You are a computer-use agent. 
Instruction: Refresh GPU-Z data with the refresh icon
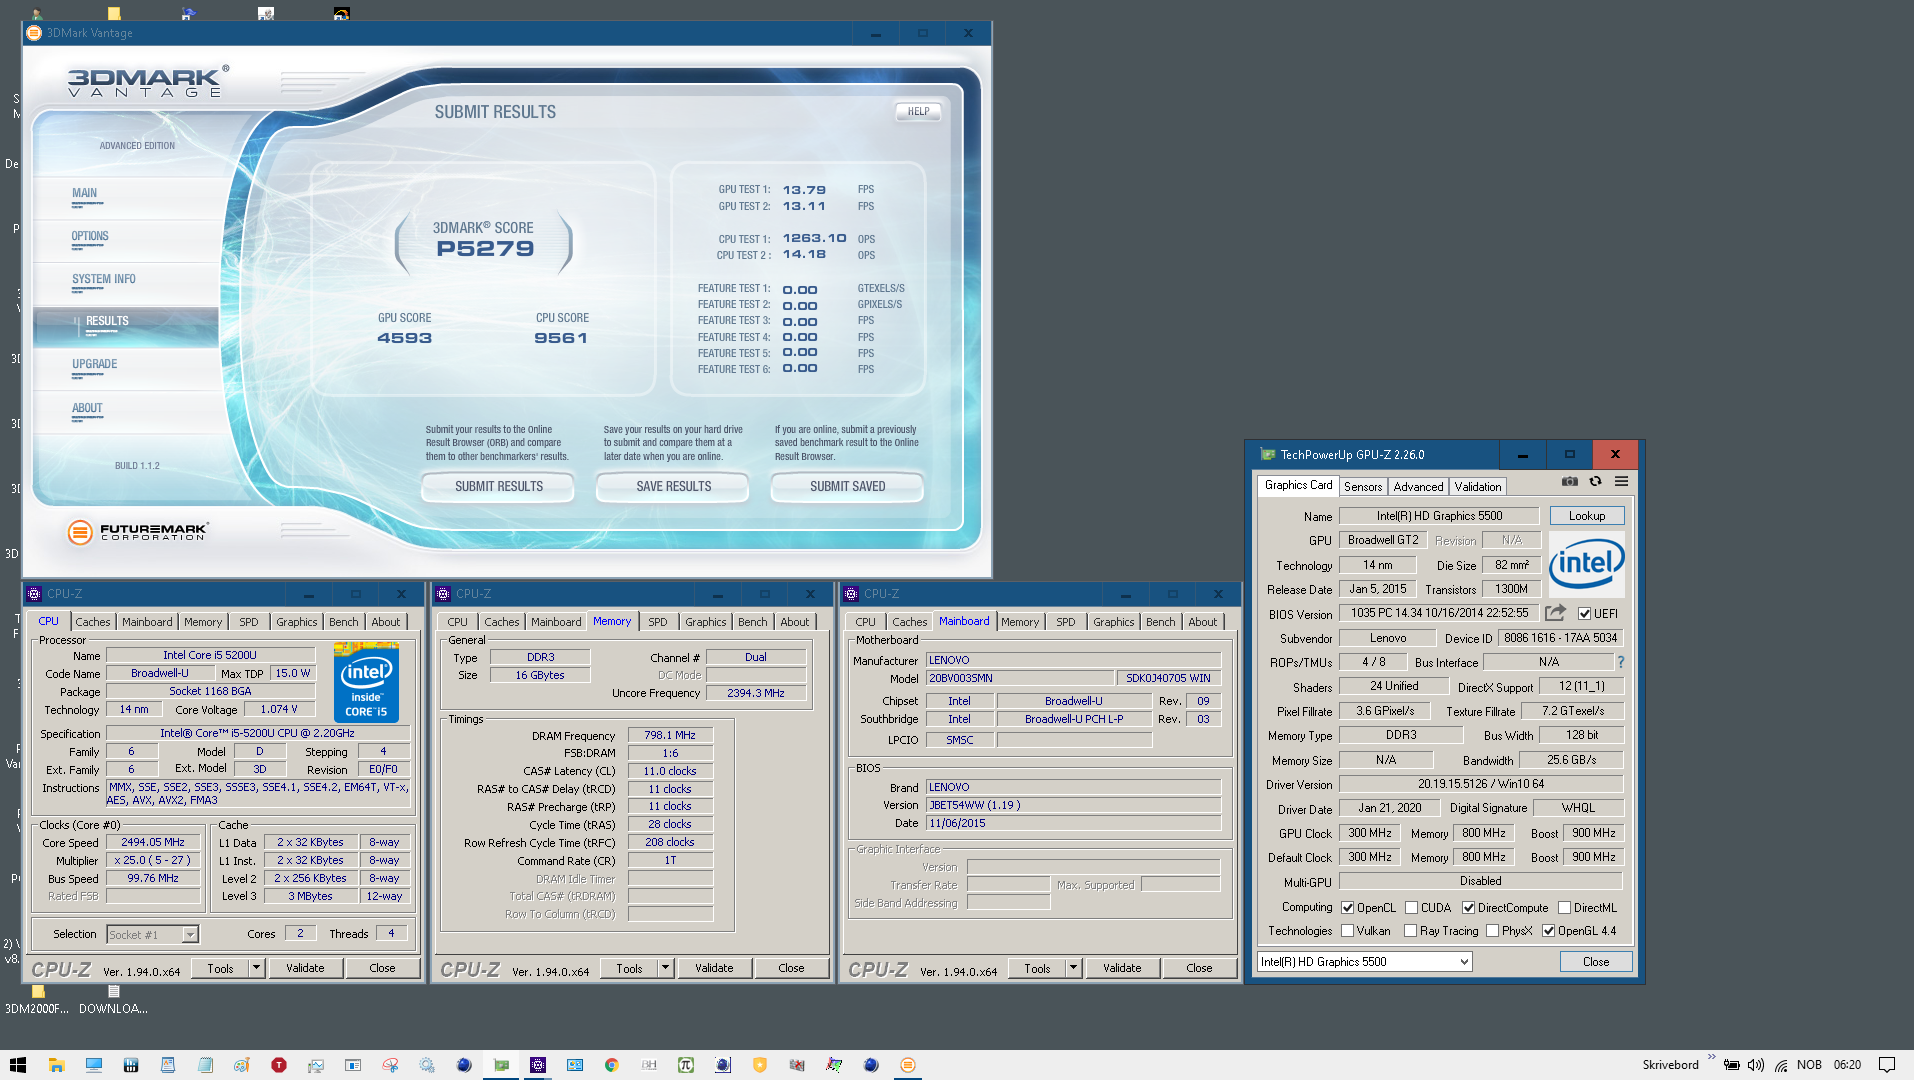[x=1596, y=482]
